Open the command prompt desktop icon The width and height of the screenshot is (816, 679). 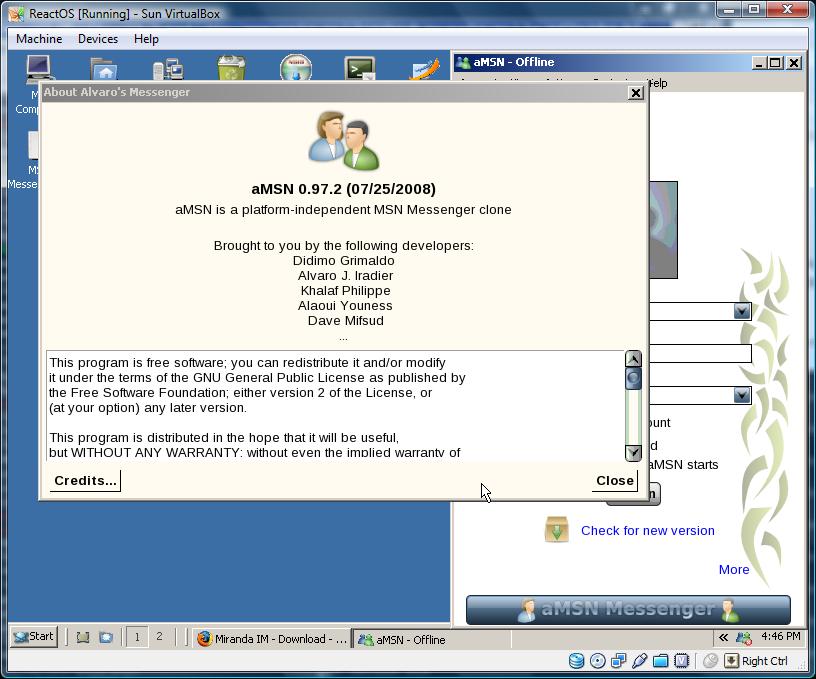(x=359, y=68)
